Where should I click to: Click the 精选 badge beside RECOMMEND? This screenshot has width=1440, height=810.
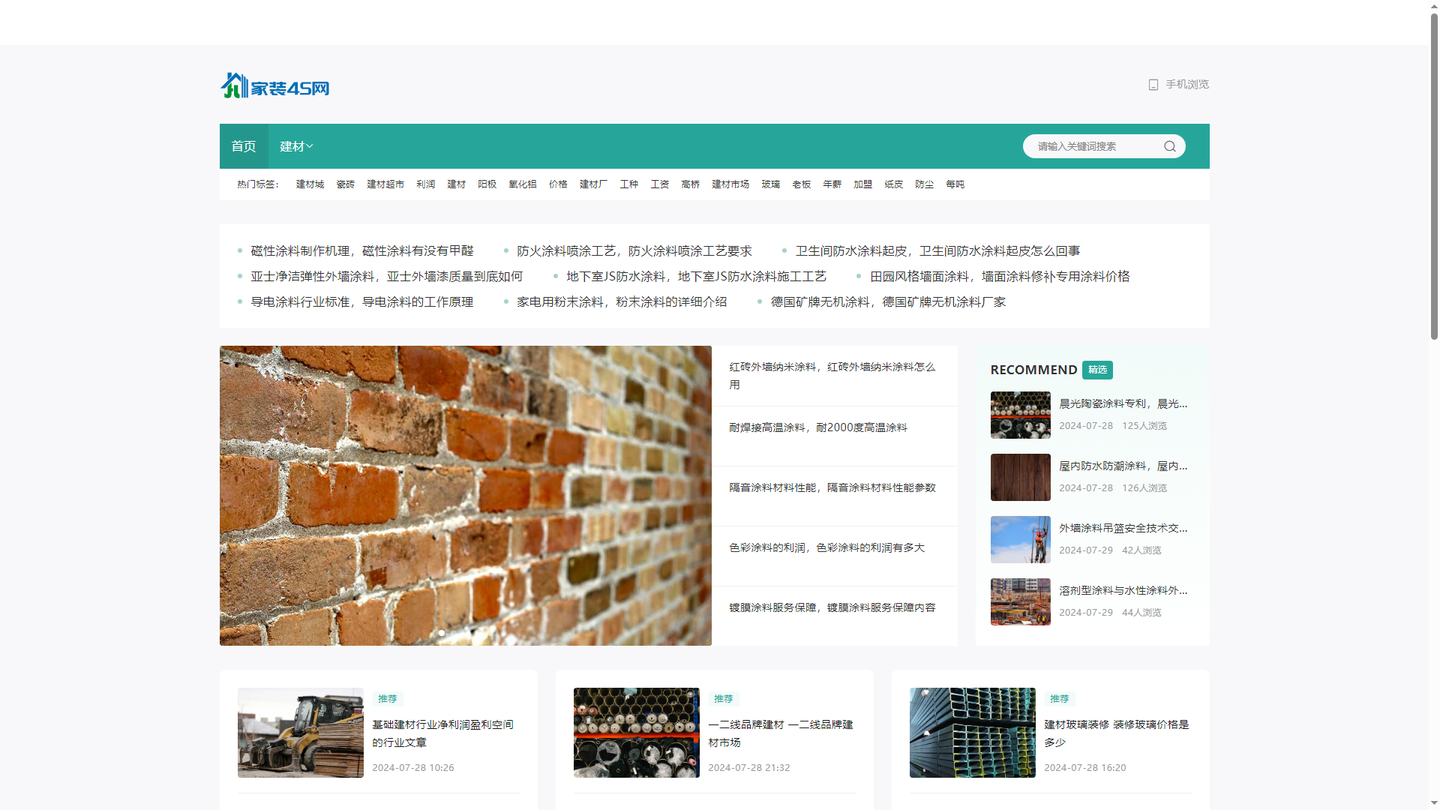[x=1098, y=370]
